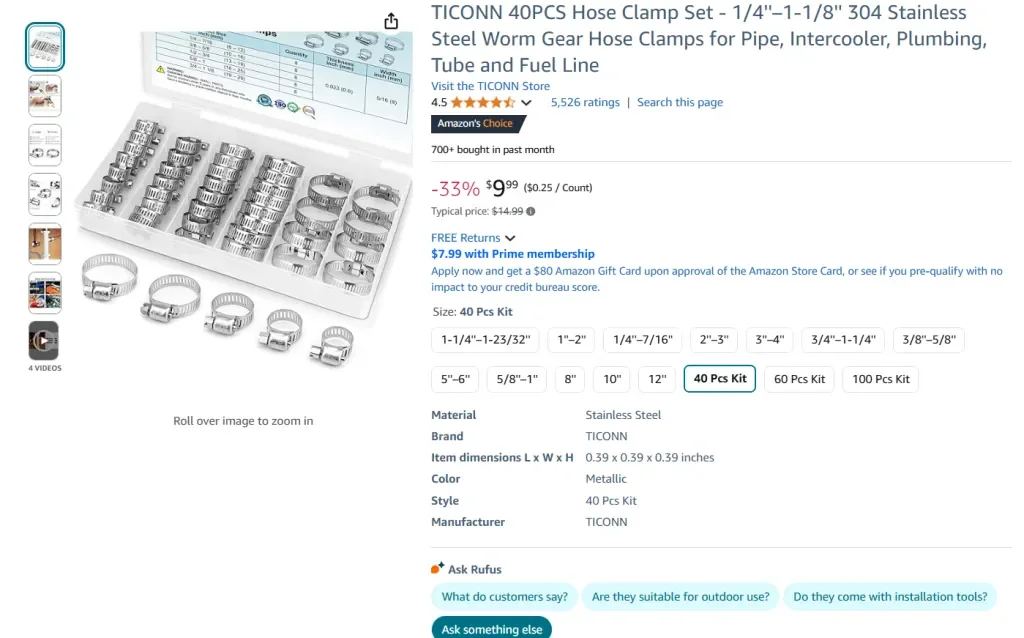
Task: Select the first product image thumbnail
Action: click(x=44, y=46)
